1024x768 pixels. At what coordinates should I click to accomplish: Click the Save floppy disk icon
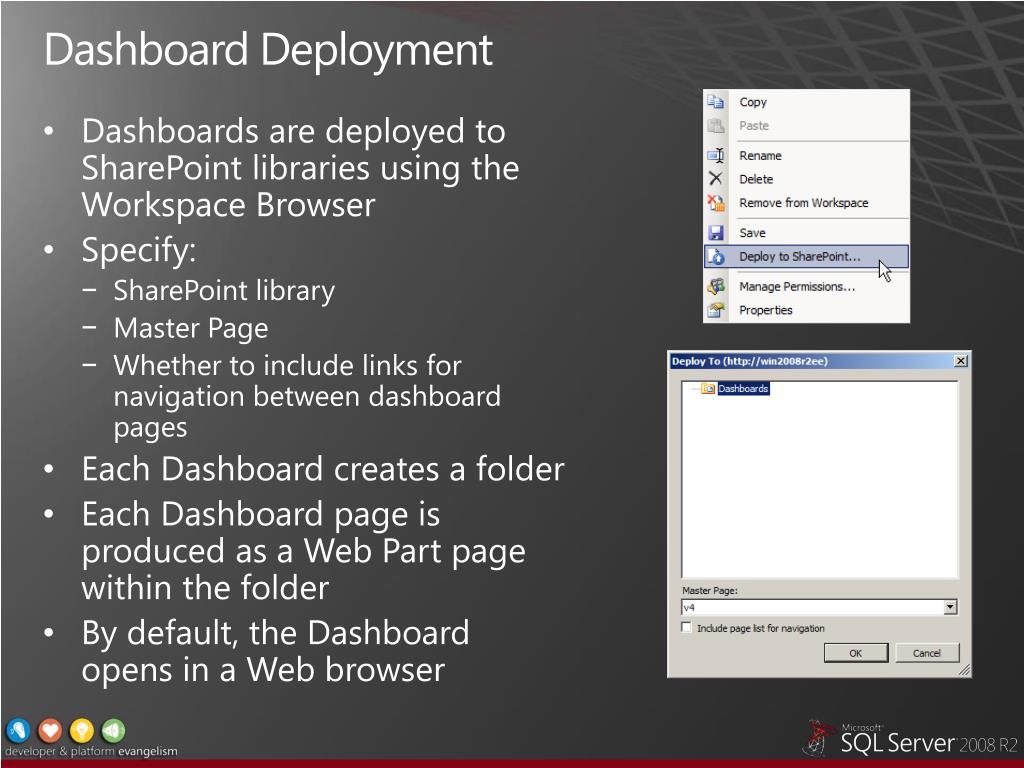coord(716,232)
